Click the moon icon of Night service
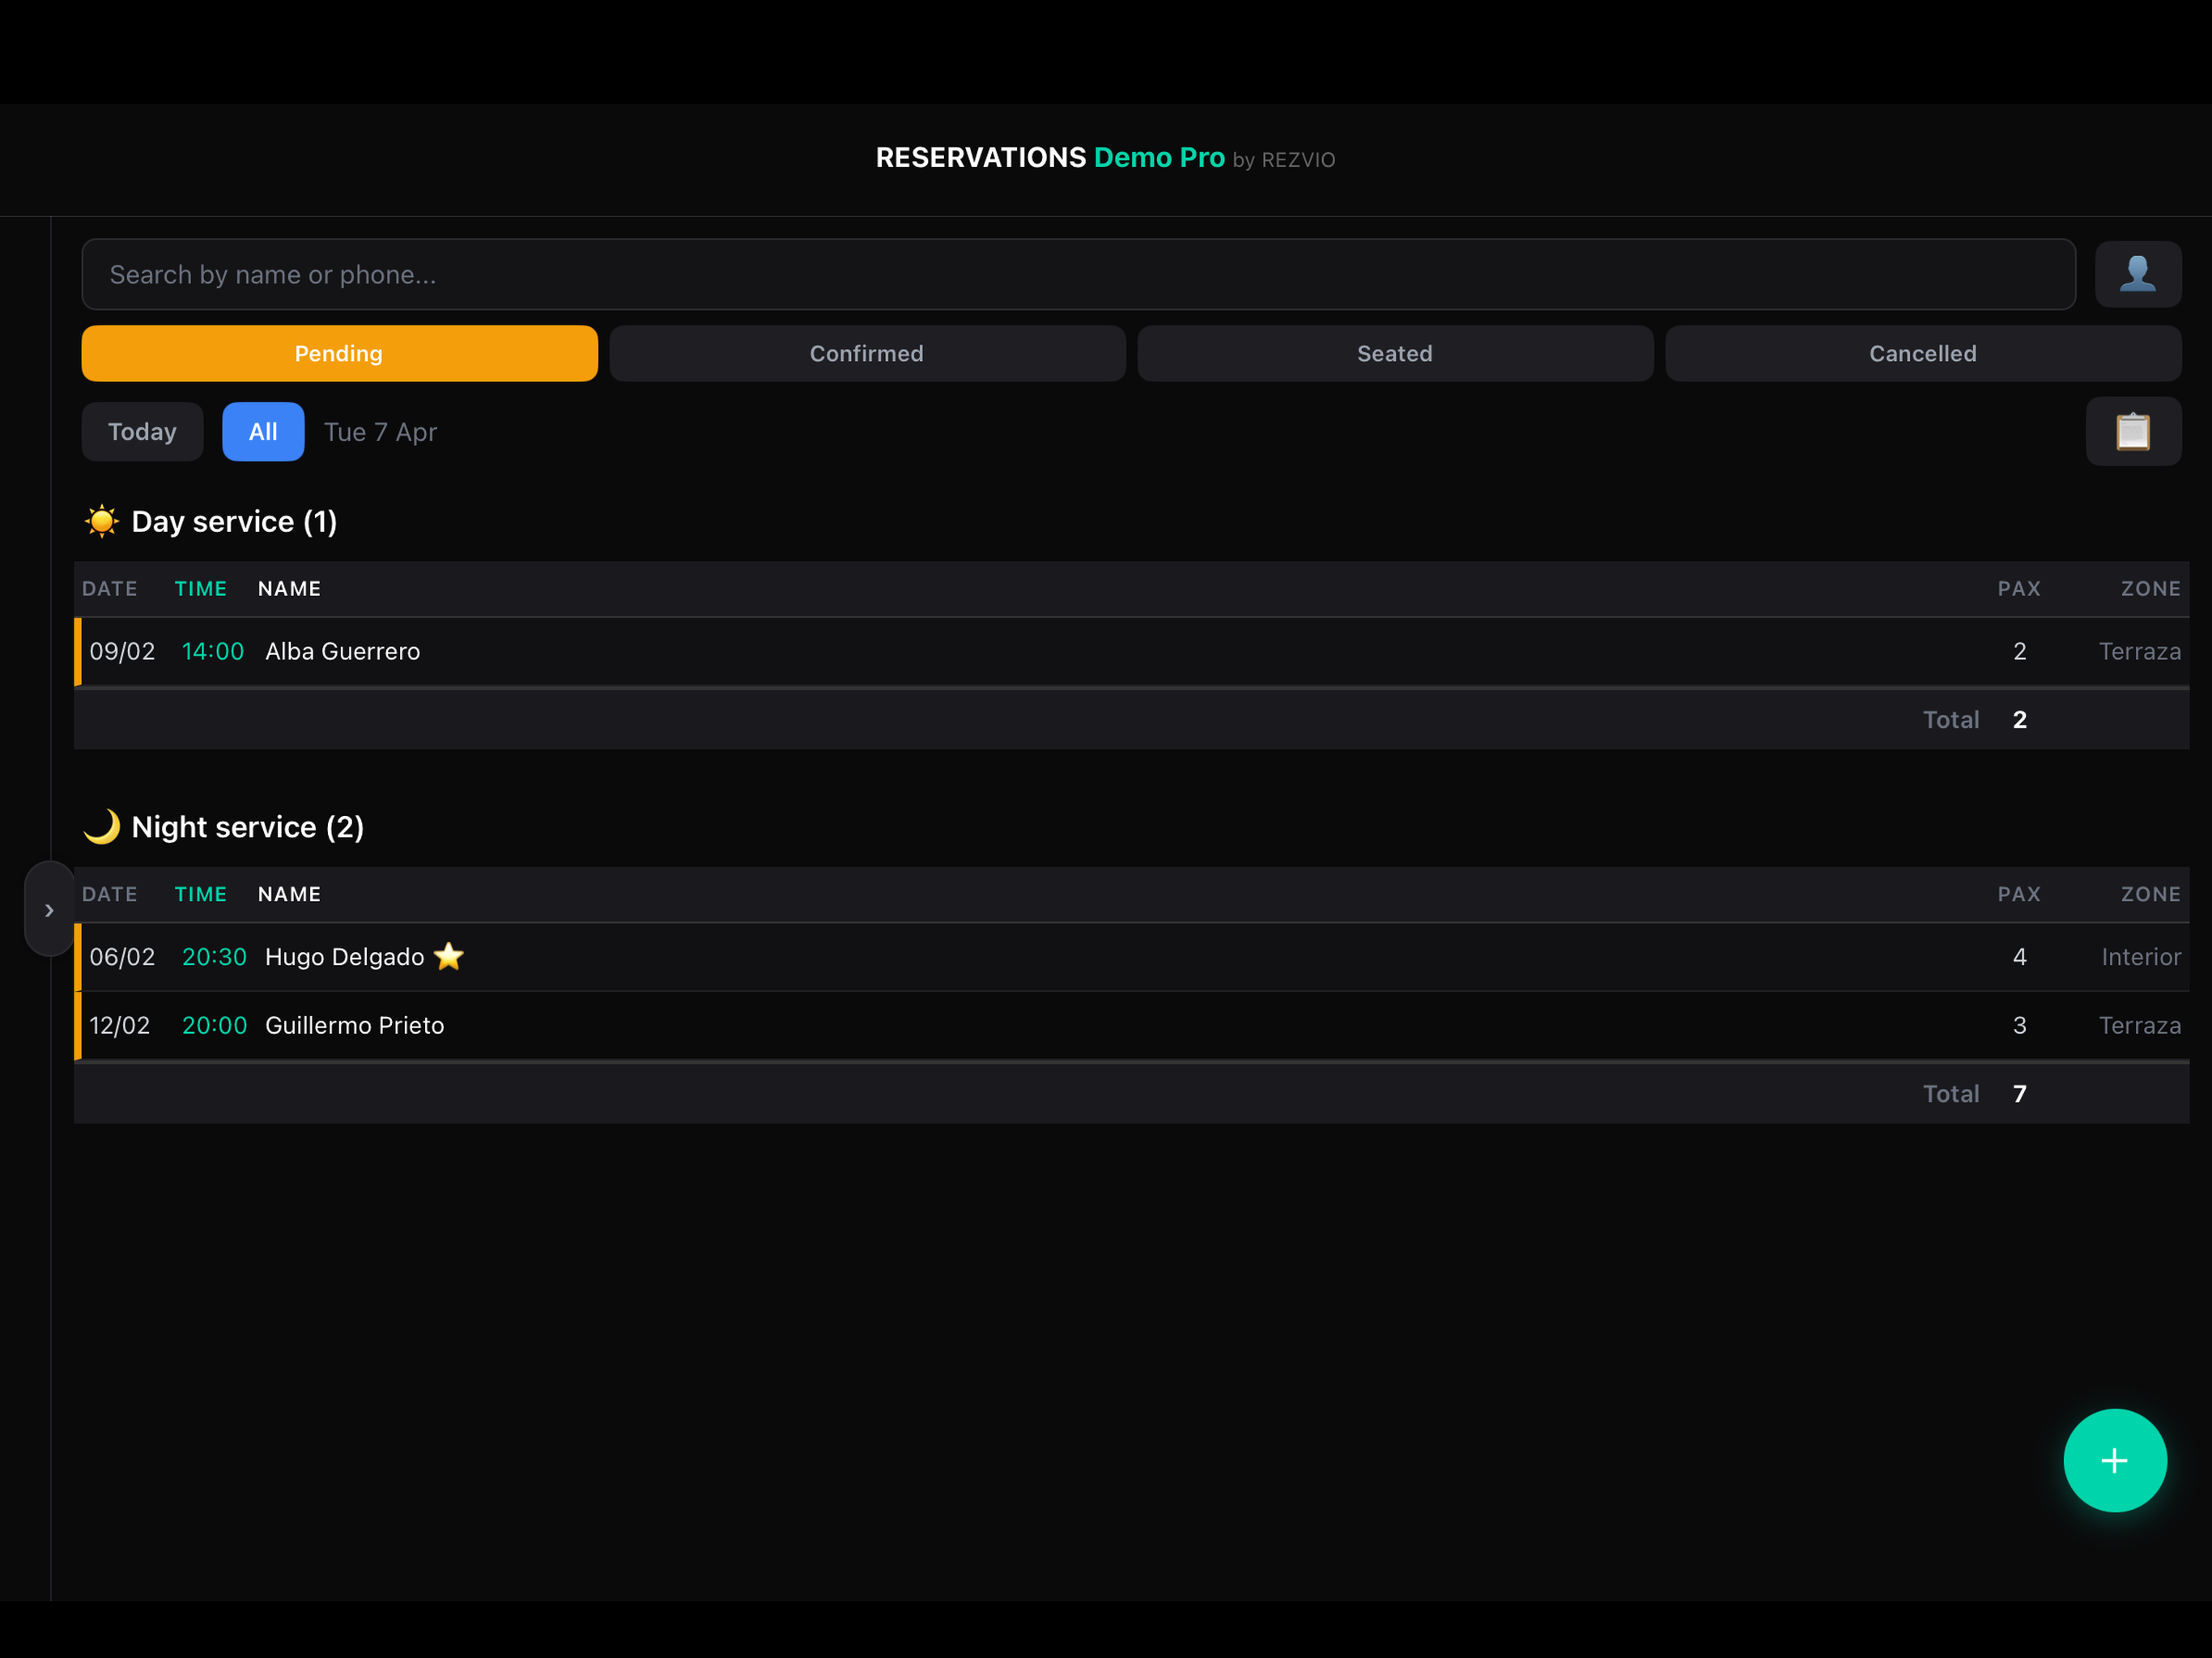The width and height of the screenshot is (2212, 1658). [x=102, y=827]
